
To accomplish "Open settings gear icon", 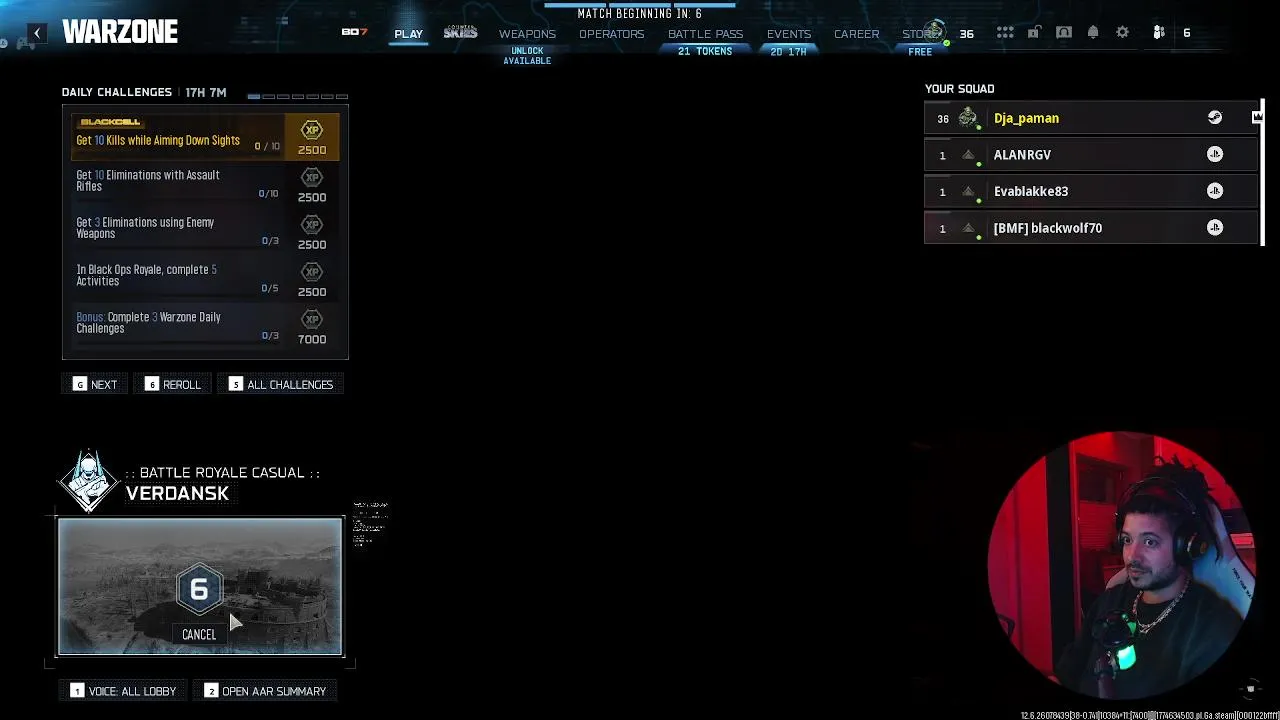I will pyautogui.click(x=1123, y=33).
